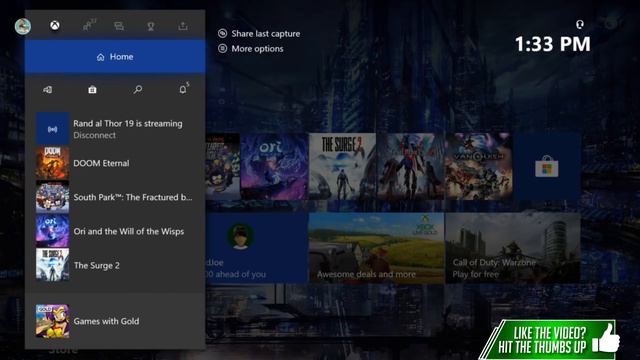Open the profile avatar in the guide
The width and height of the screenshot is (640, 360).
[23, 26]
